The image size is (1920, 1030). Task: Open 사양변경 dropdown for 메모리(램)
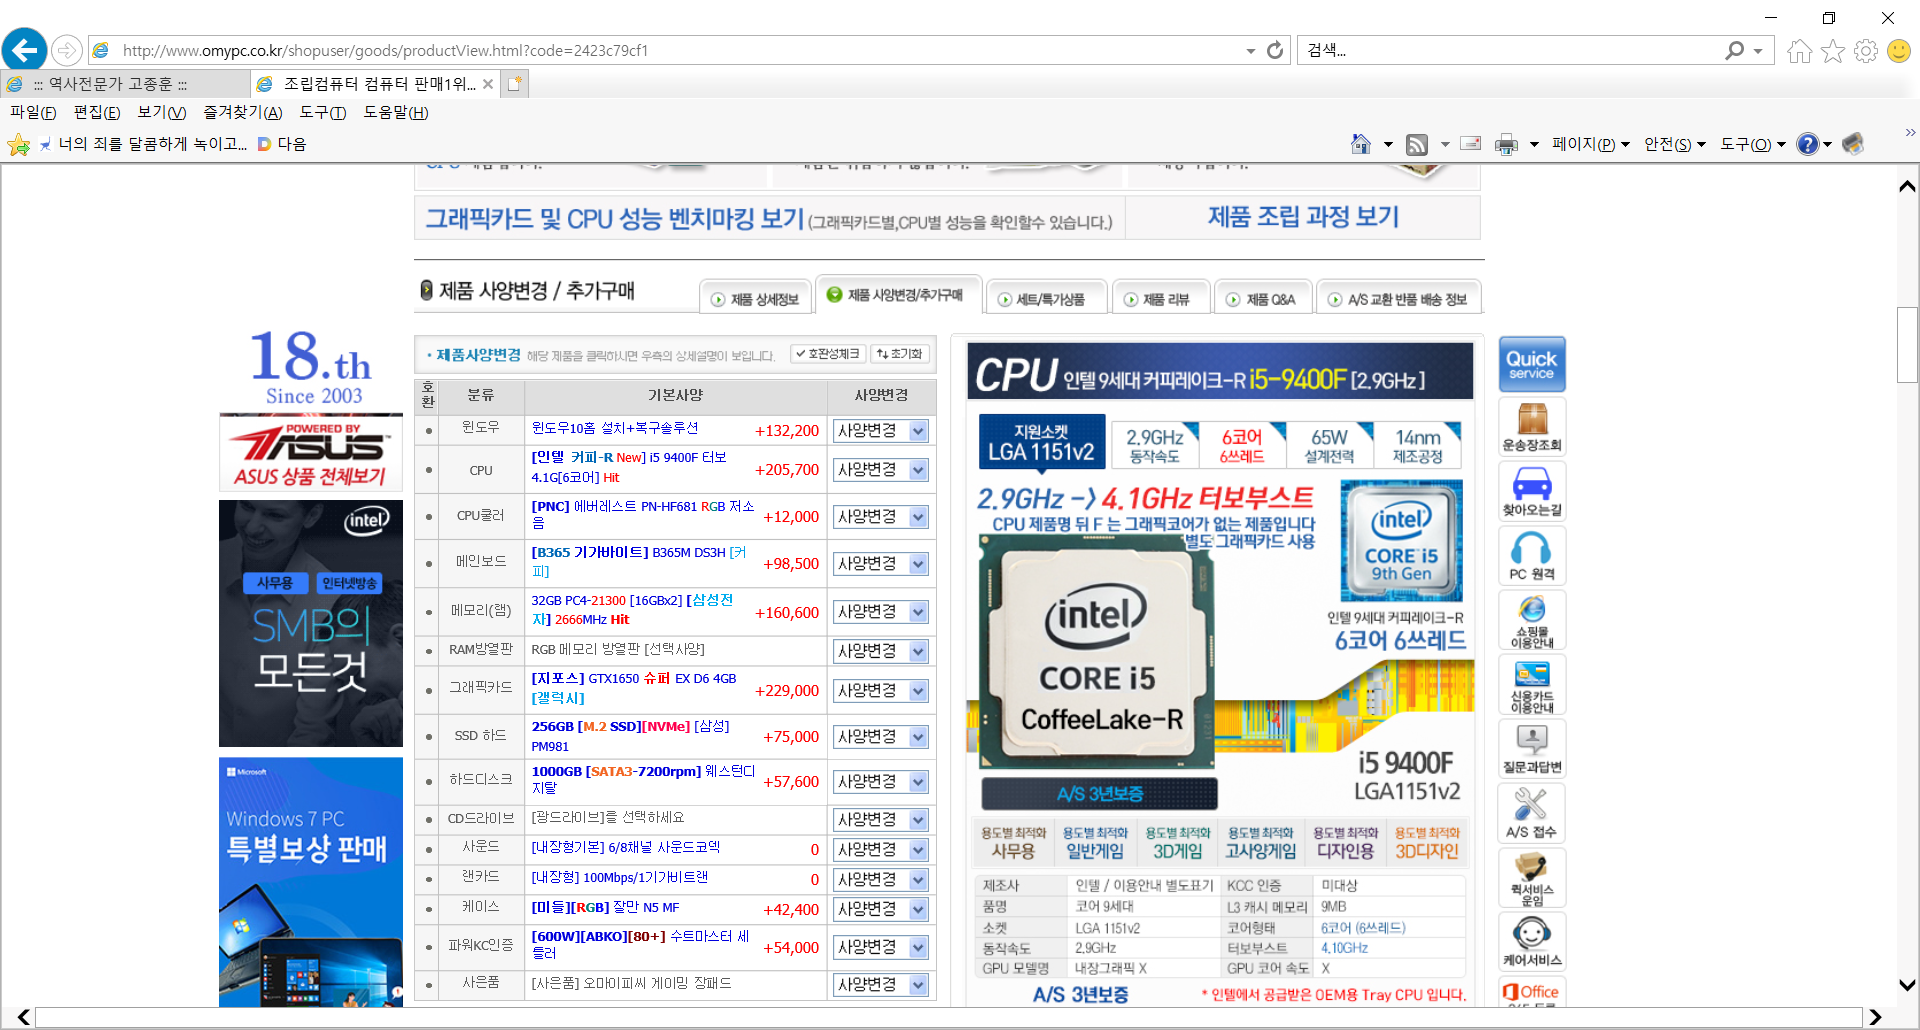coord(881,612)
